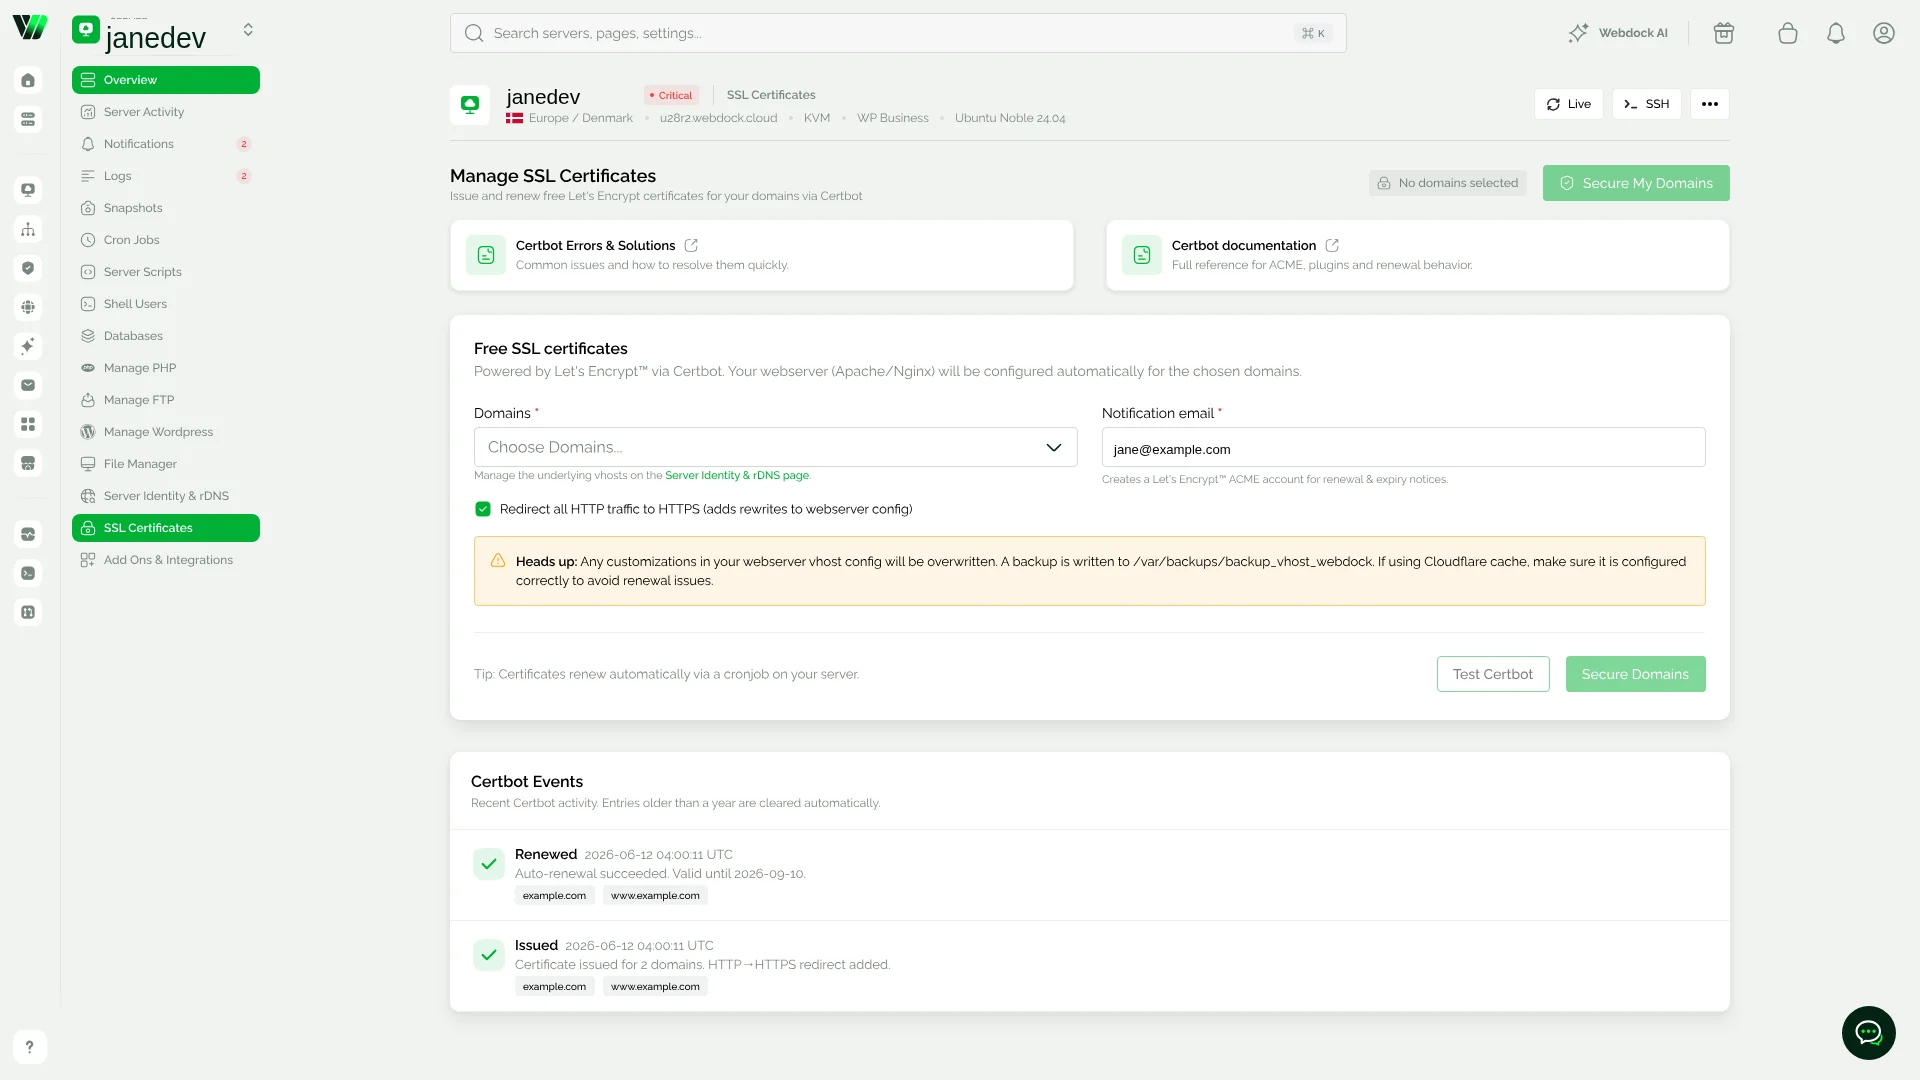Open the three-dot more actions menu

click(1709, 104)
